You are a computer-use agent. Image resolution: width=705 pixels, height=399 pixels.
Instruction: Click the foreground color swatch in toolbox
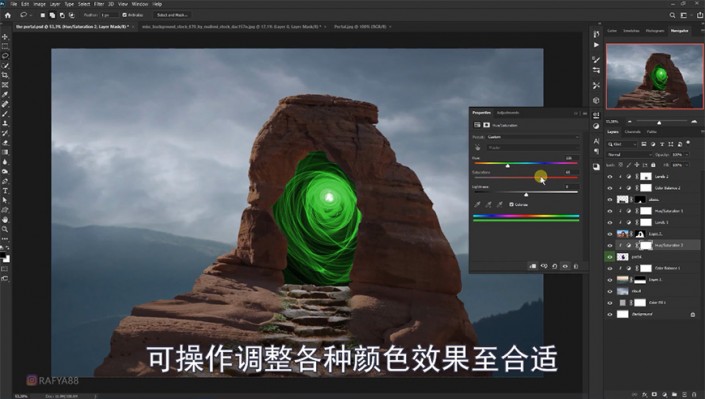pos(3,255)
